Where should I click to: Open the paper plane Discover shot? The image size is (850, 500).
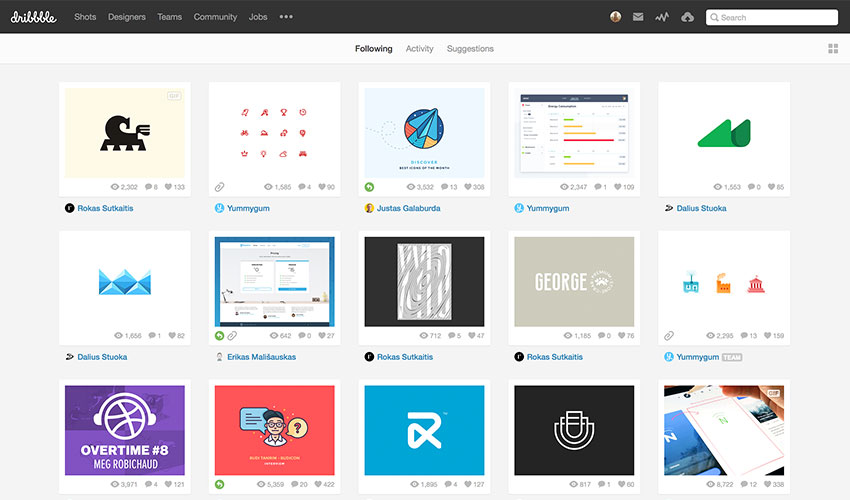coord(424,133)
